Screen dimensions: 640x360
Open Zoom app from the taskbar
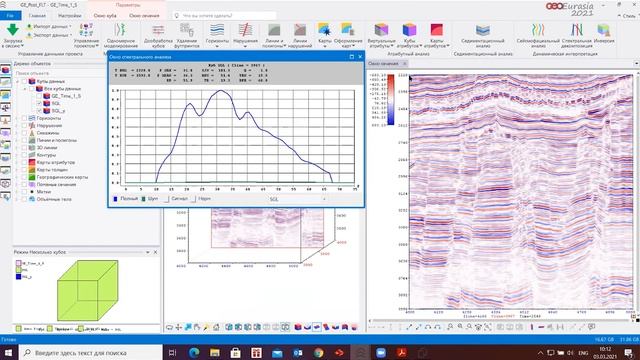[x=380, y=352]
